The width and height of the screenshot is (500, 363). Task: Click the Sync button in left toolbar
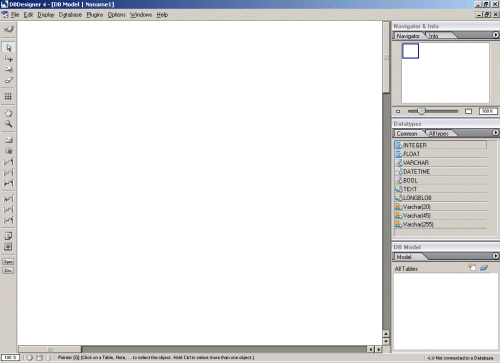point(8,262)
